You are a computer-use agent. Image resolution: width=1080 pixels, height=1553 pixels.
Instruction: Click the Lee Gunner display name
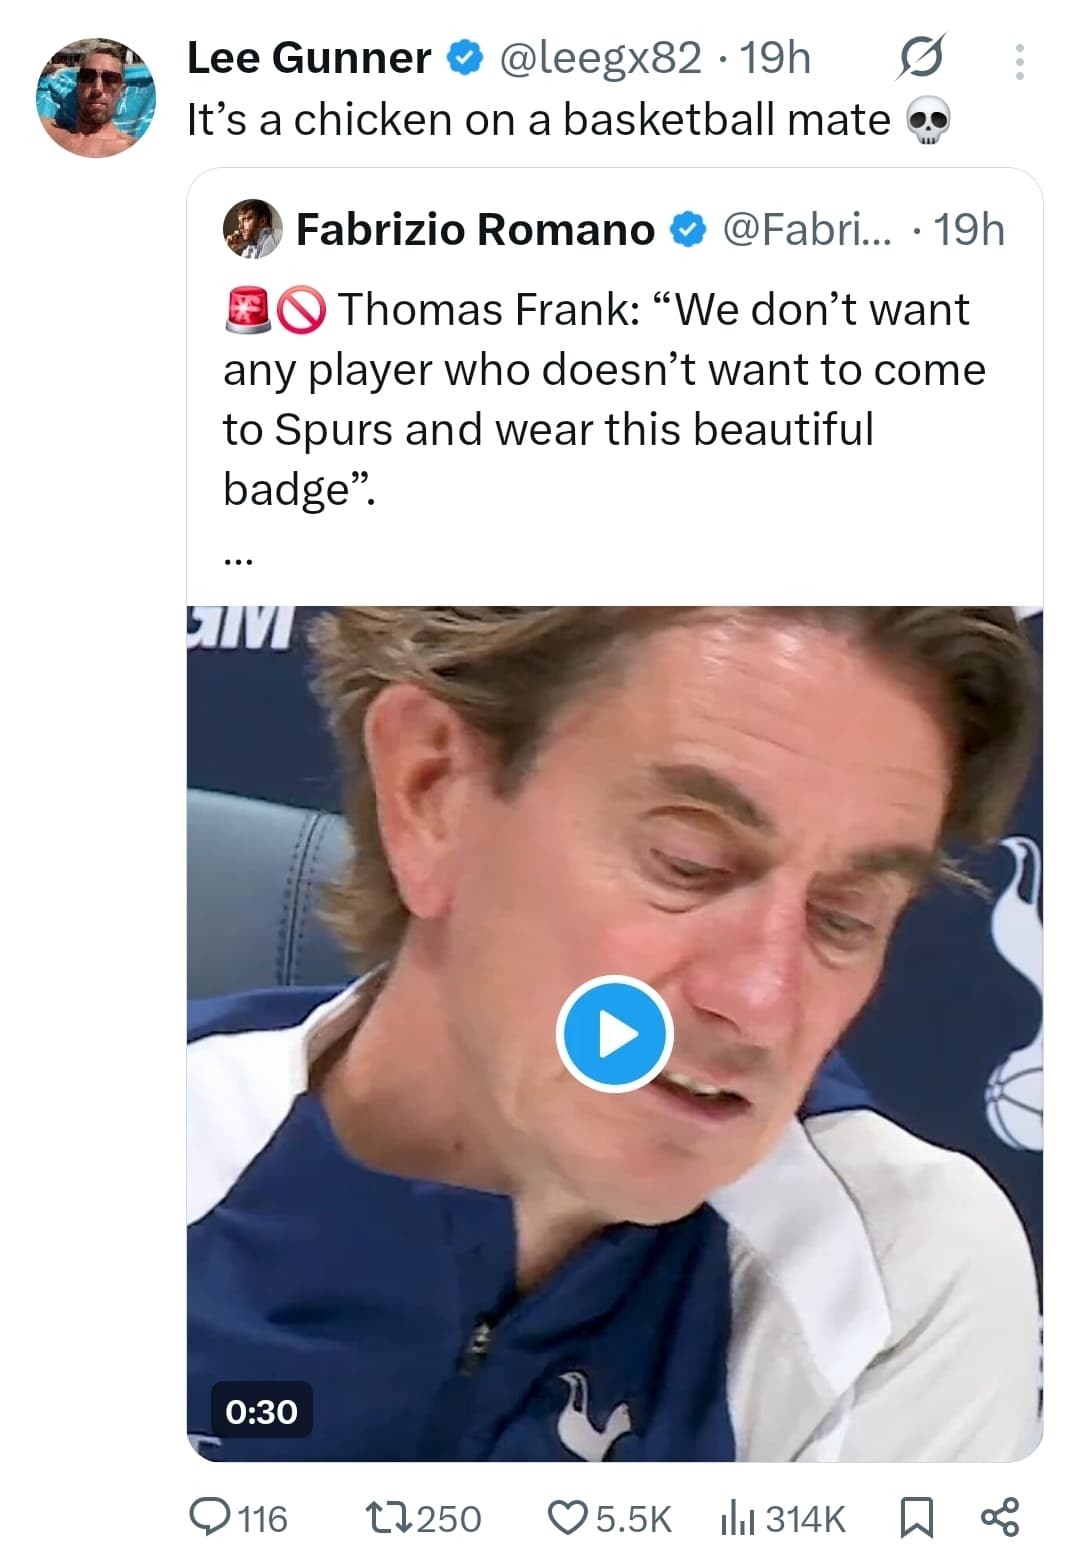309,58
